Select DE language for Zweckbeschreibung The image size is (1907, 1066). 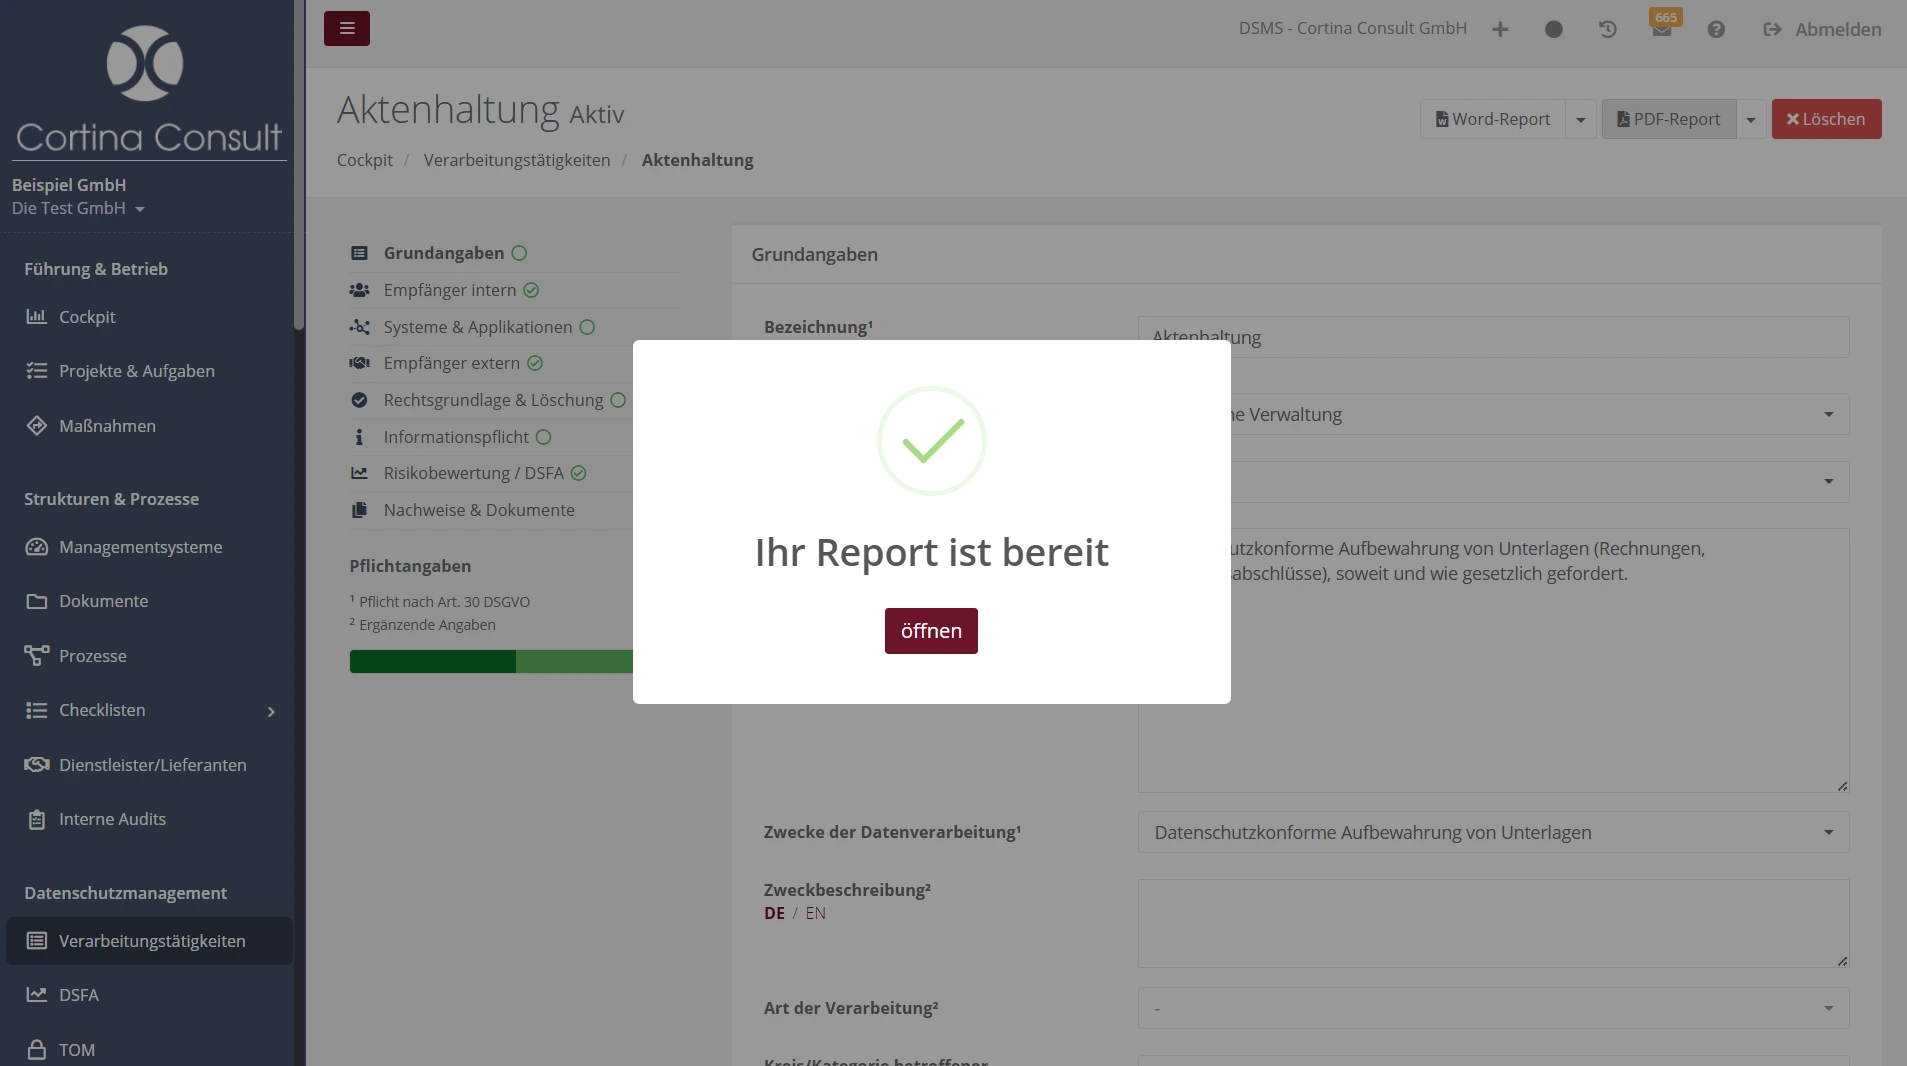pos(774,913)
